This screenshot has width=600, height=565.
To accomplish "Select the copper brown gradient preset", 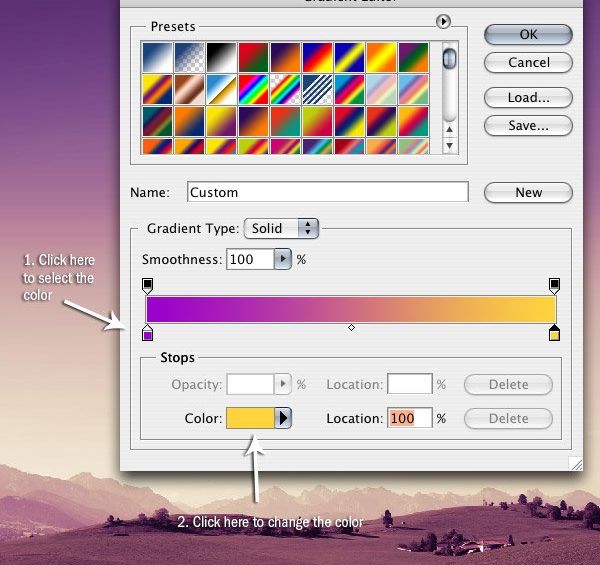I will tap(189, 90).
